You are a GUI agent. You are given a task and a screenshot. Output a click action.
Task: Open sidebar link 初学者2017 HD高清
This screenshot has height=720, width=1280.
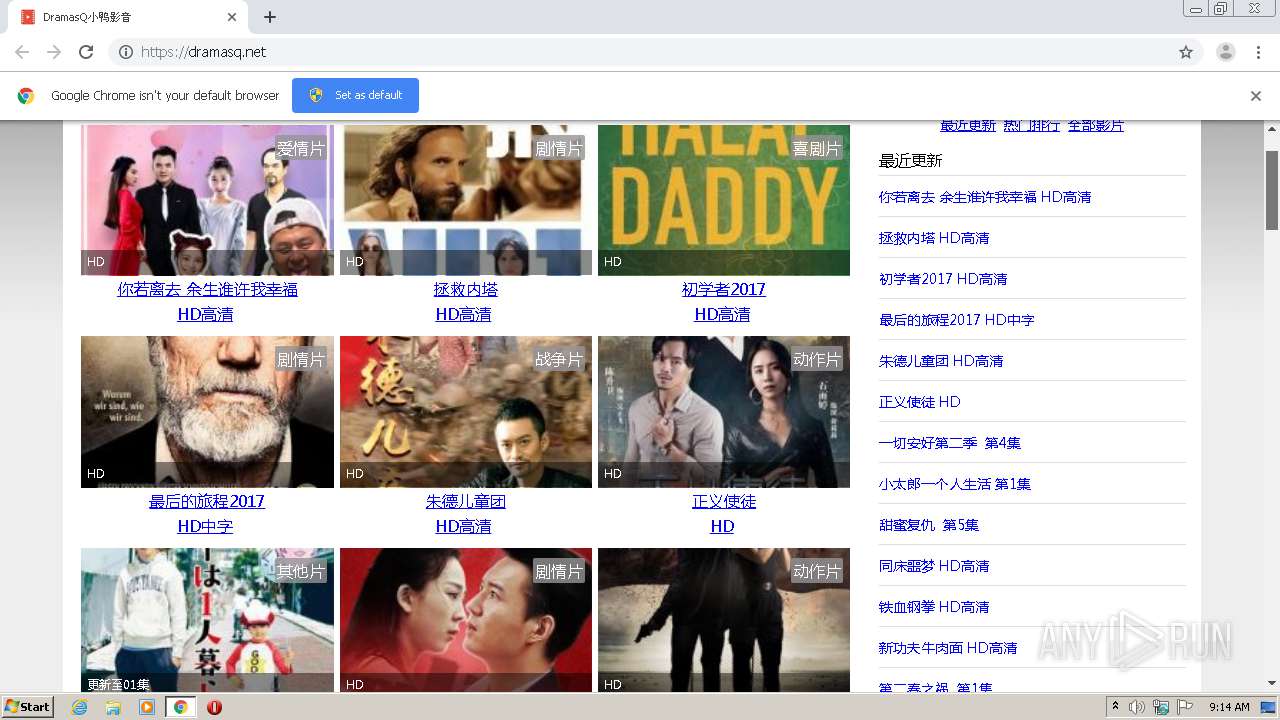[x=943, y=279]
